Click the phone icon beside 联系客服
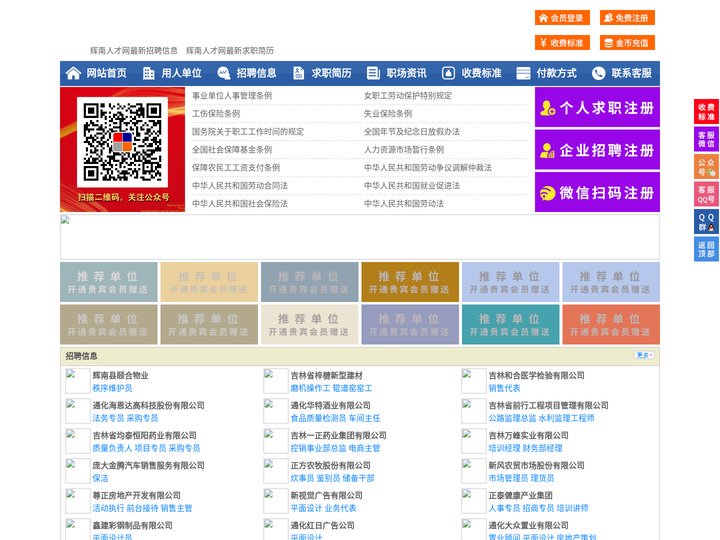Viewport: 720px width, 540px height. click(x=598, y=73)
